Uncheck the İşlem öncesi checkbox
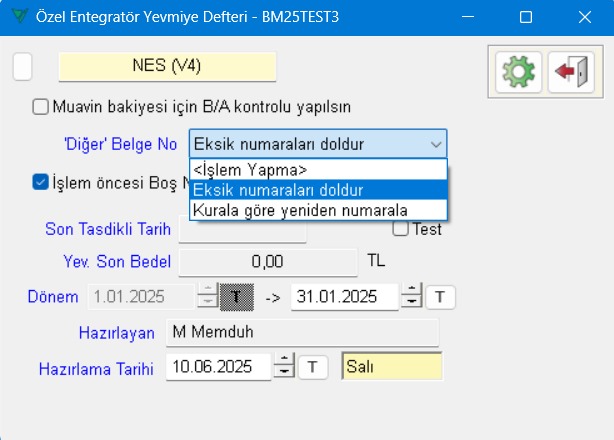Image resolution: width=614 pixels, height=440 pixels. (x=40, y=181)
